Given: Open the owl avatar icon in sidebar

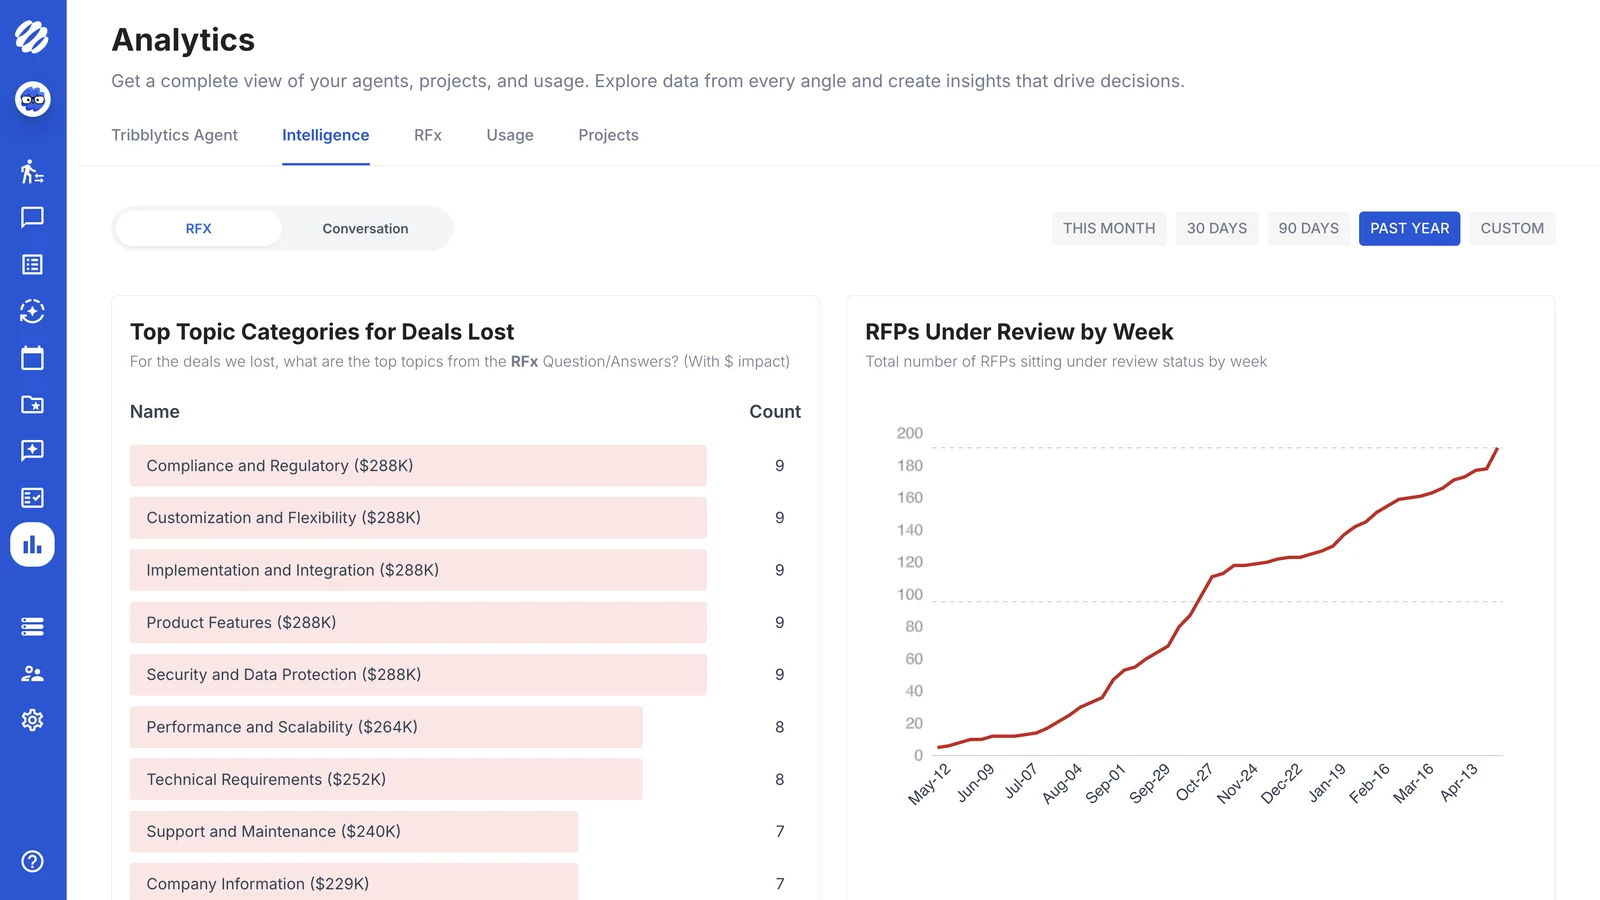Looking at the screenshot, I should (x=33, y=99).
